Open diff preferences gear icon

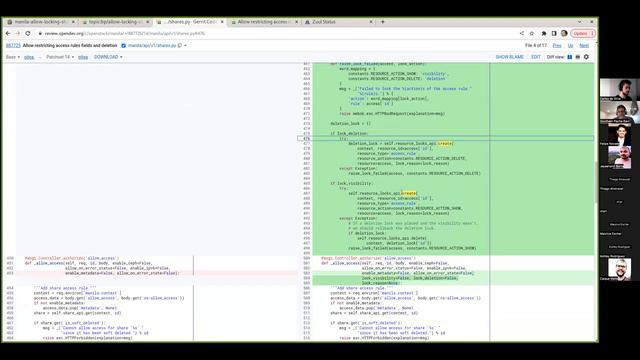coord(586,57)
